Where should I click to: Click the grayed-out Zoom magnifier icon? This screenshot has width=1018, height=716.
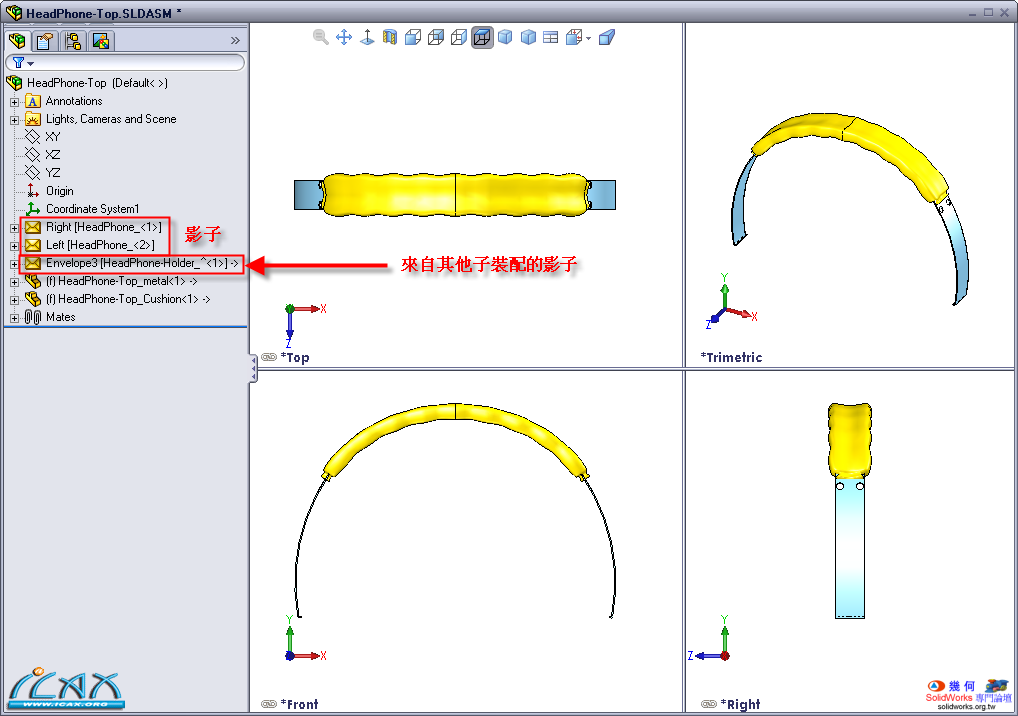(321, 37)
